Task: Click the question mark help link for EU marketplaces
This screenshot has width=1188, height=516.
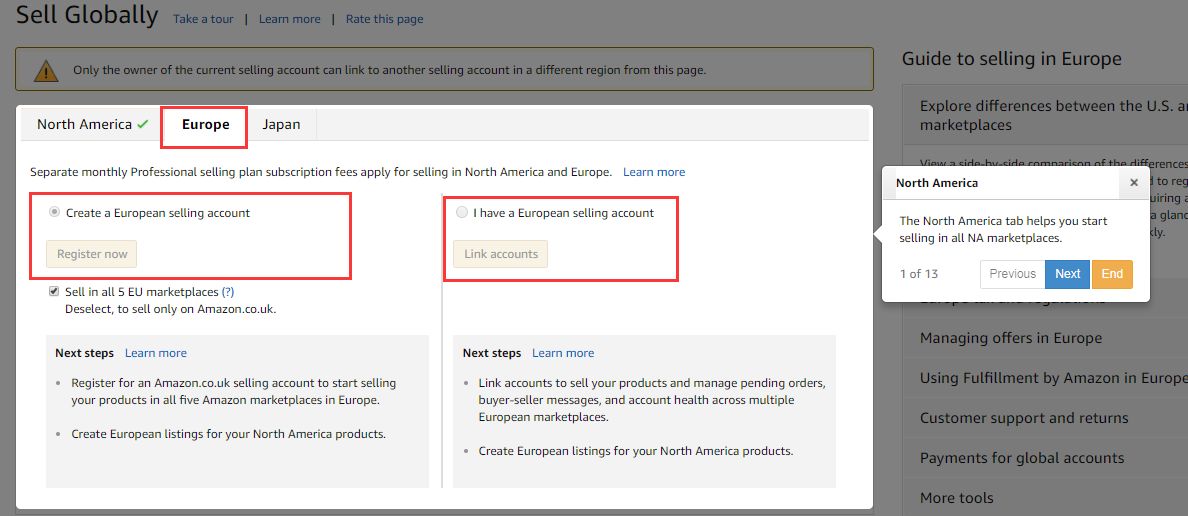Action: [x=227, y=291]
